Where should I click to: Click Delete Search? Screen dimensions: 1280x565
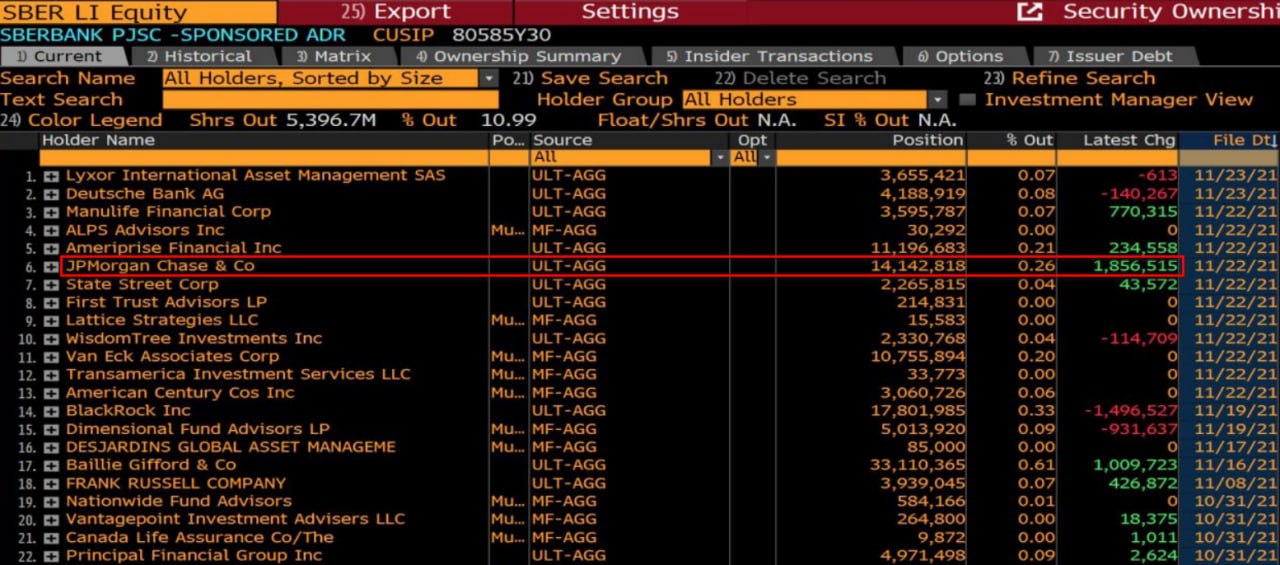click(800, 78)
